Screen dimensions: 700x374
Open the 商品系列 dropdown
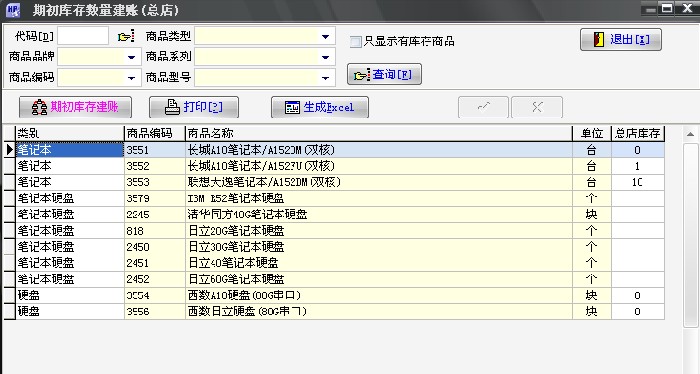[325, 57]
